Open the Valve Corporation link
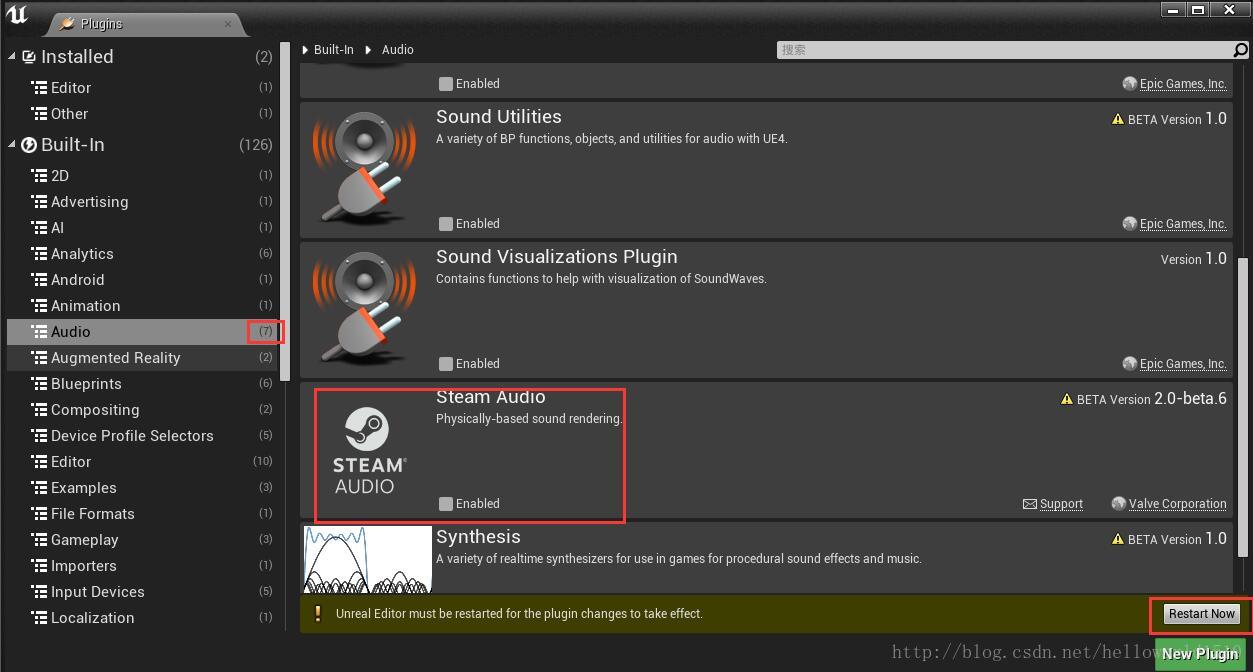This screenshot has width=1253, height=672. tap(1177, 504)
